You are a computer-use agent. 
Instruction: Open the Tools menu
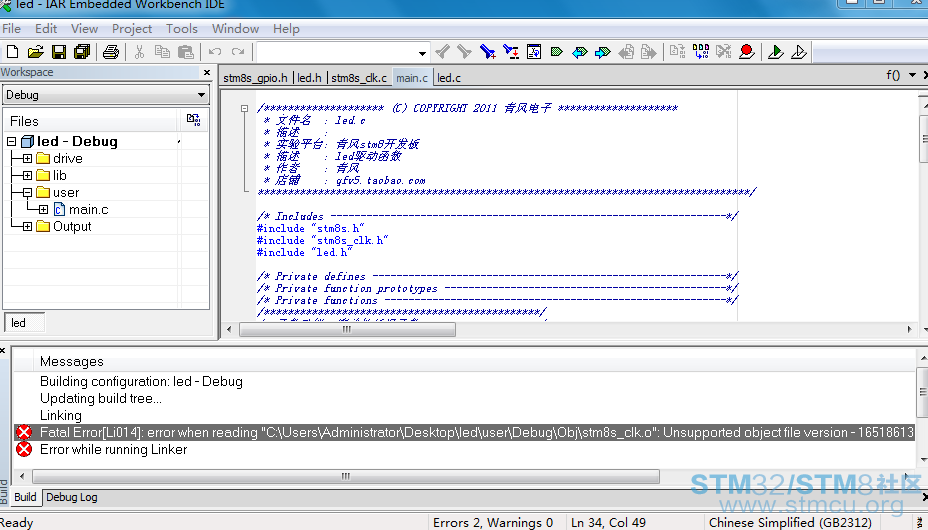point(181,28)
